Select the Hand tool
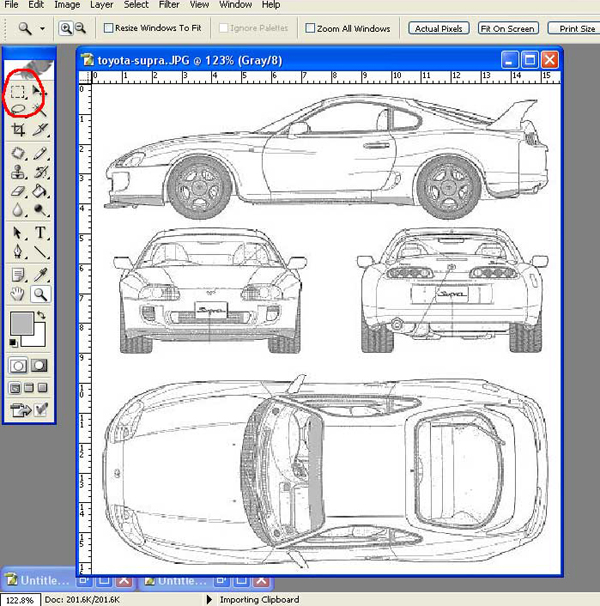 pos(18,294)
